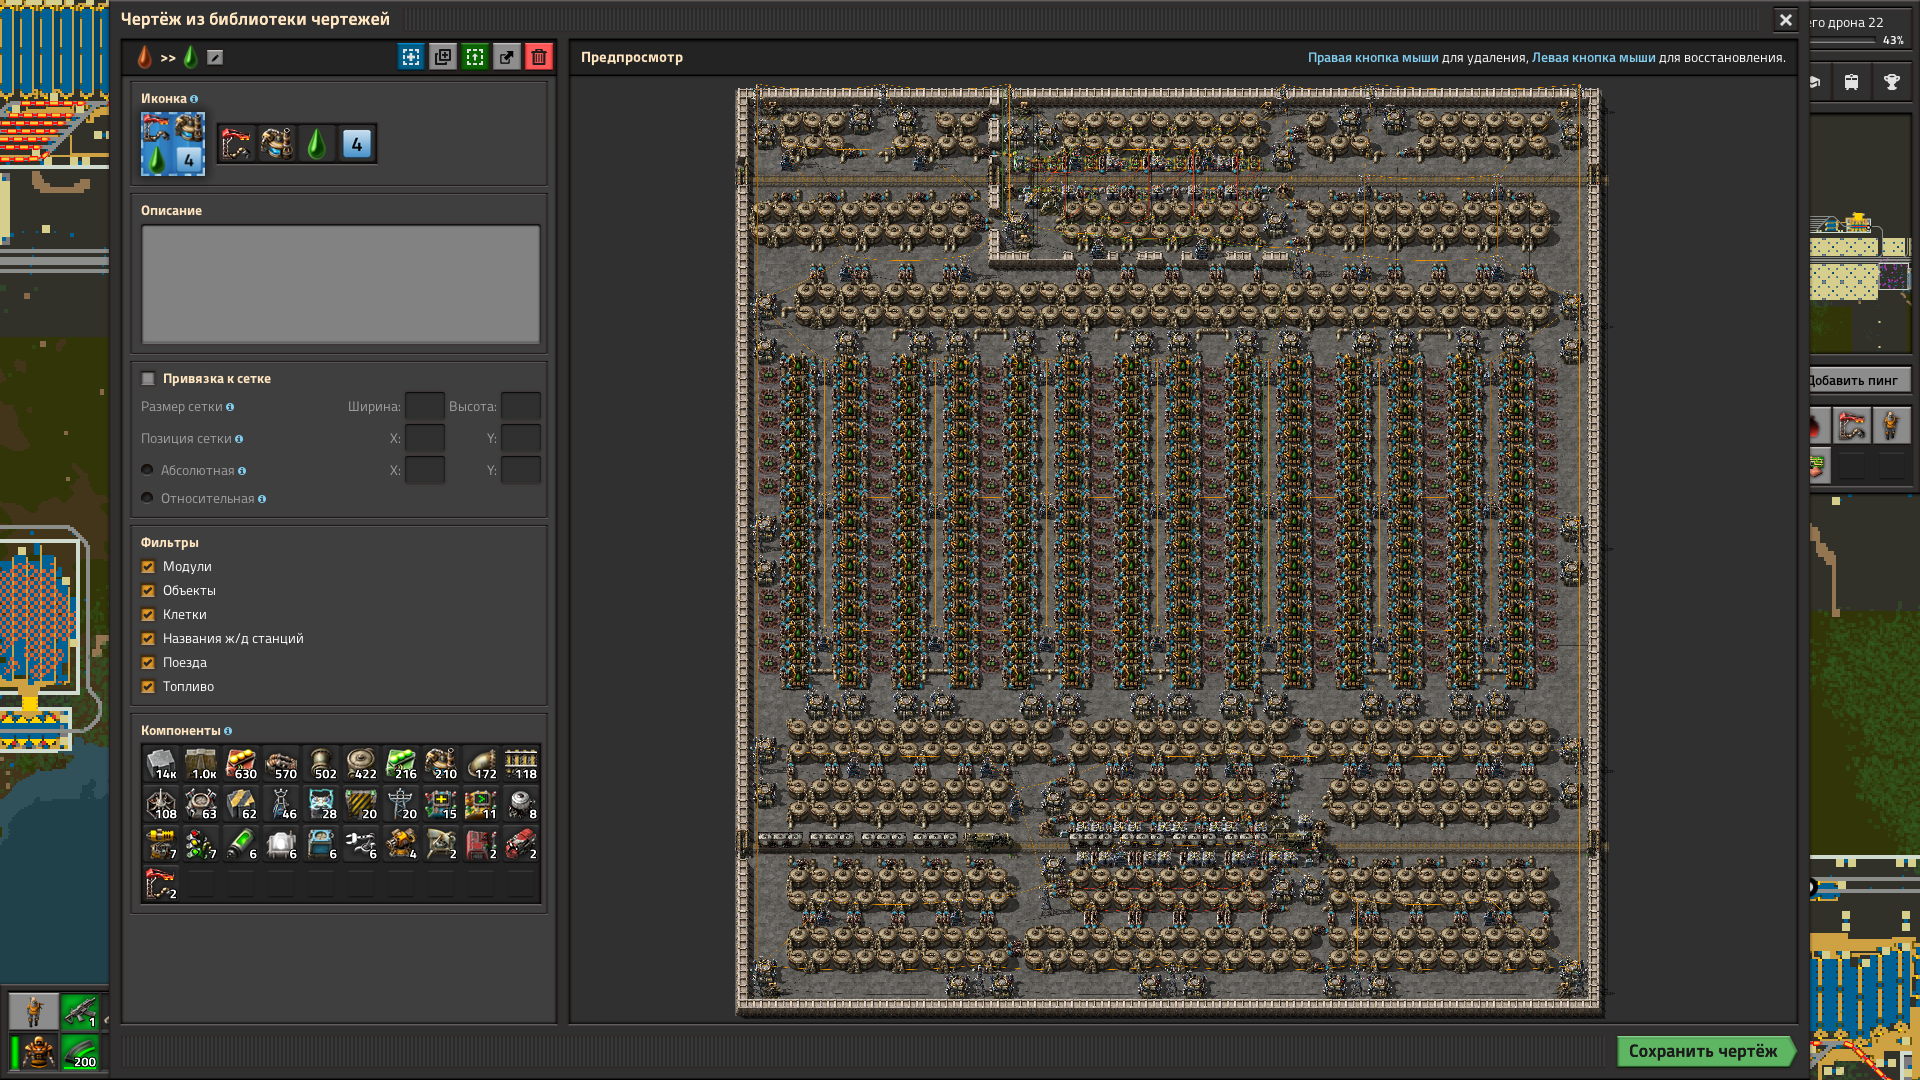1920x1080 pixels.
Task: Click the trophy achievements icon top right
Action: [x=1891, y=82]
